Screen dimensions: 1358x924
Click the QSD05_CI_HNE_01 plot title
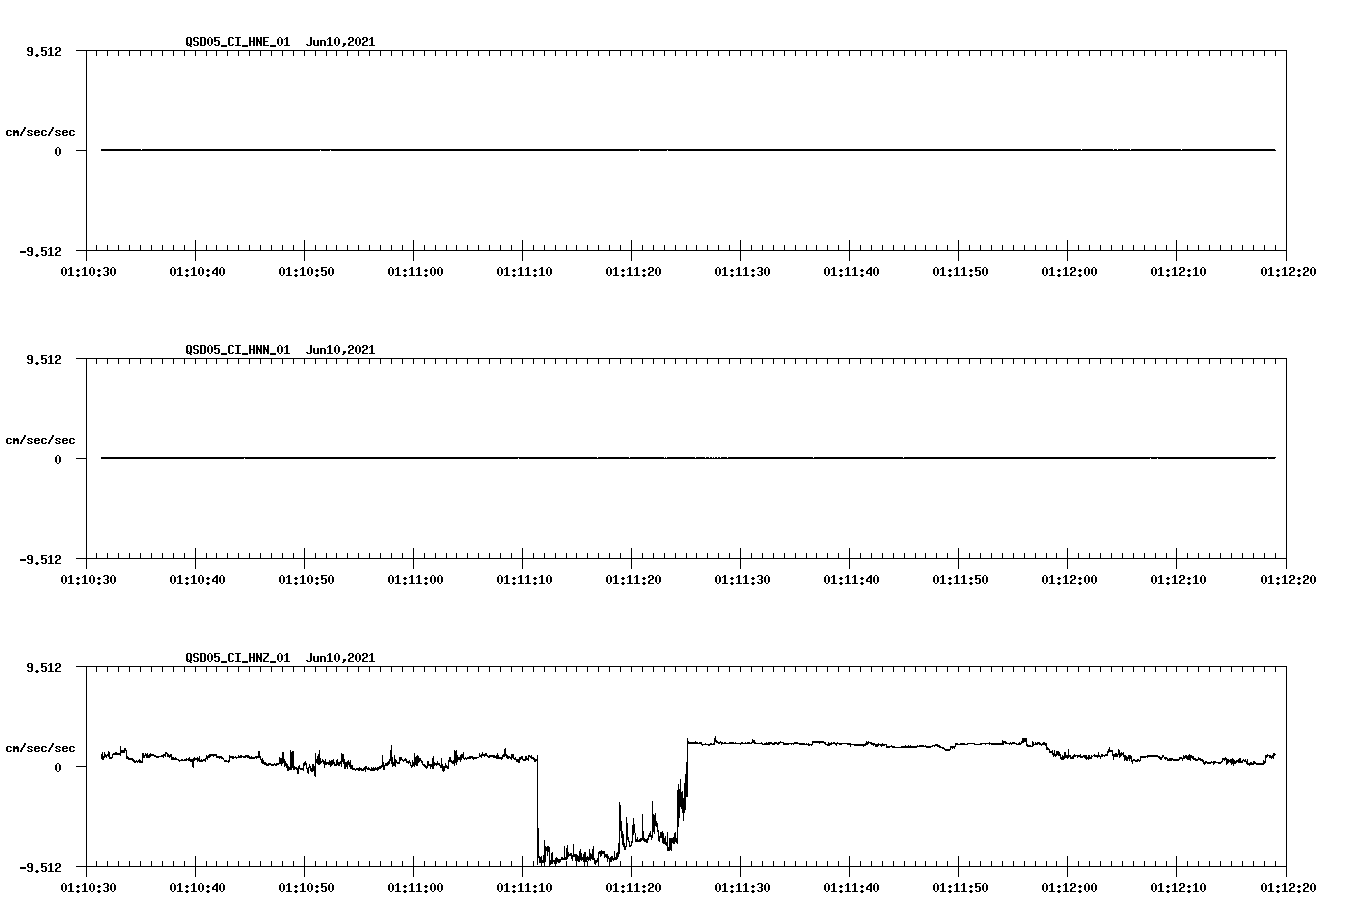pos(280,42)
